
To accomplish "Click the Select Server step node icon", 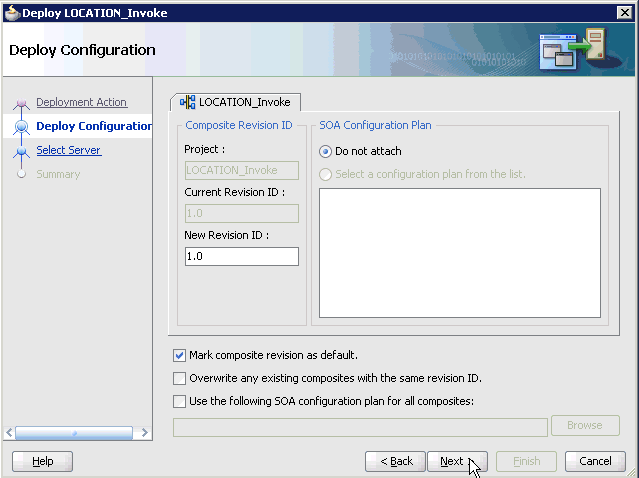I will tap(21, 152).
